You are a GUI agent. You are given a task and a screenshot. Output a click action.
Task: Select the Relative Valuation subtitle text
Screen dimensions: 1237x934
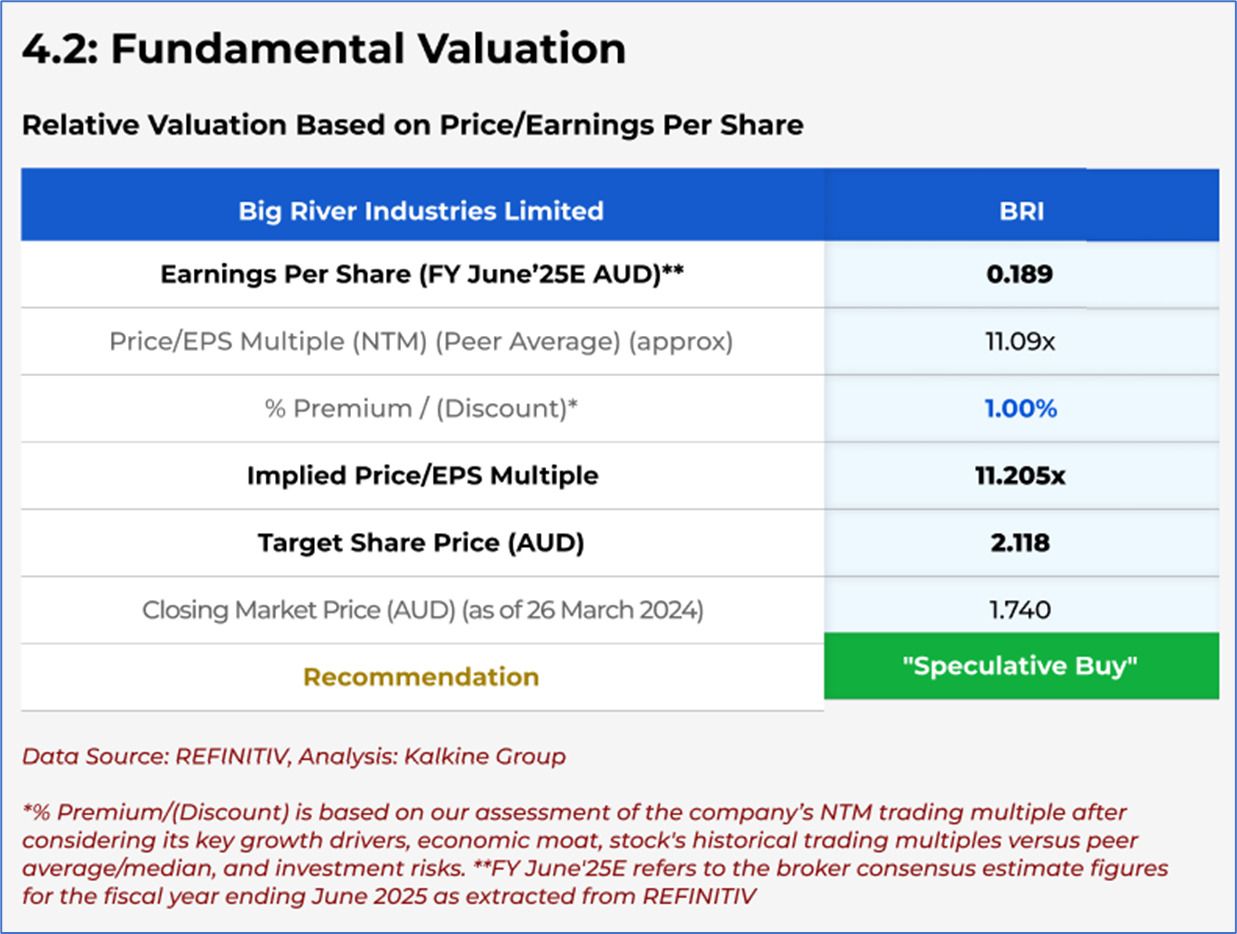412,125
